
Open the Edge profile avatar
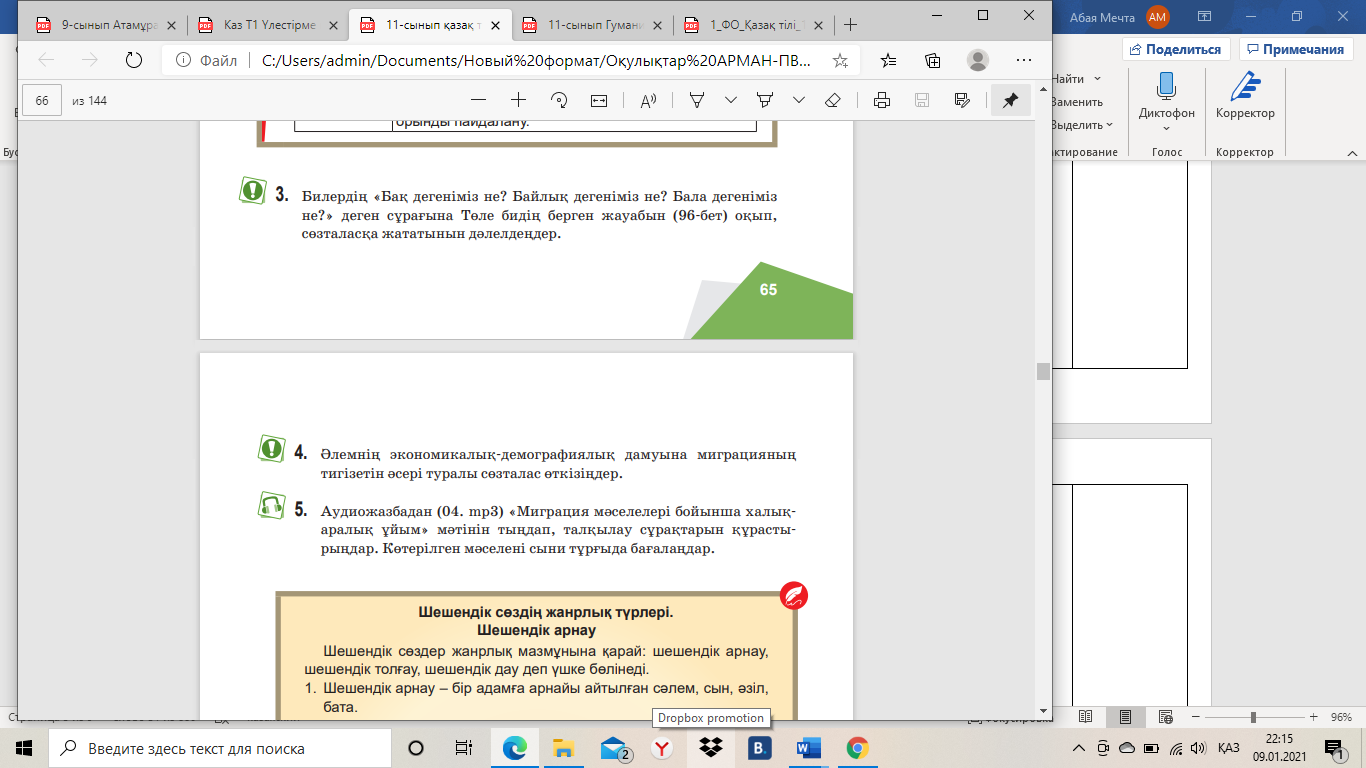point(978,60)
